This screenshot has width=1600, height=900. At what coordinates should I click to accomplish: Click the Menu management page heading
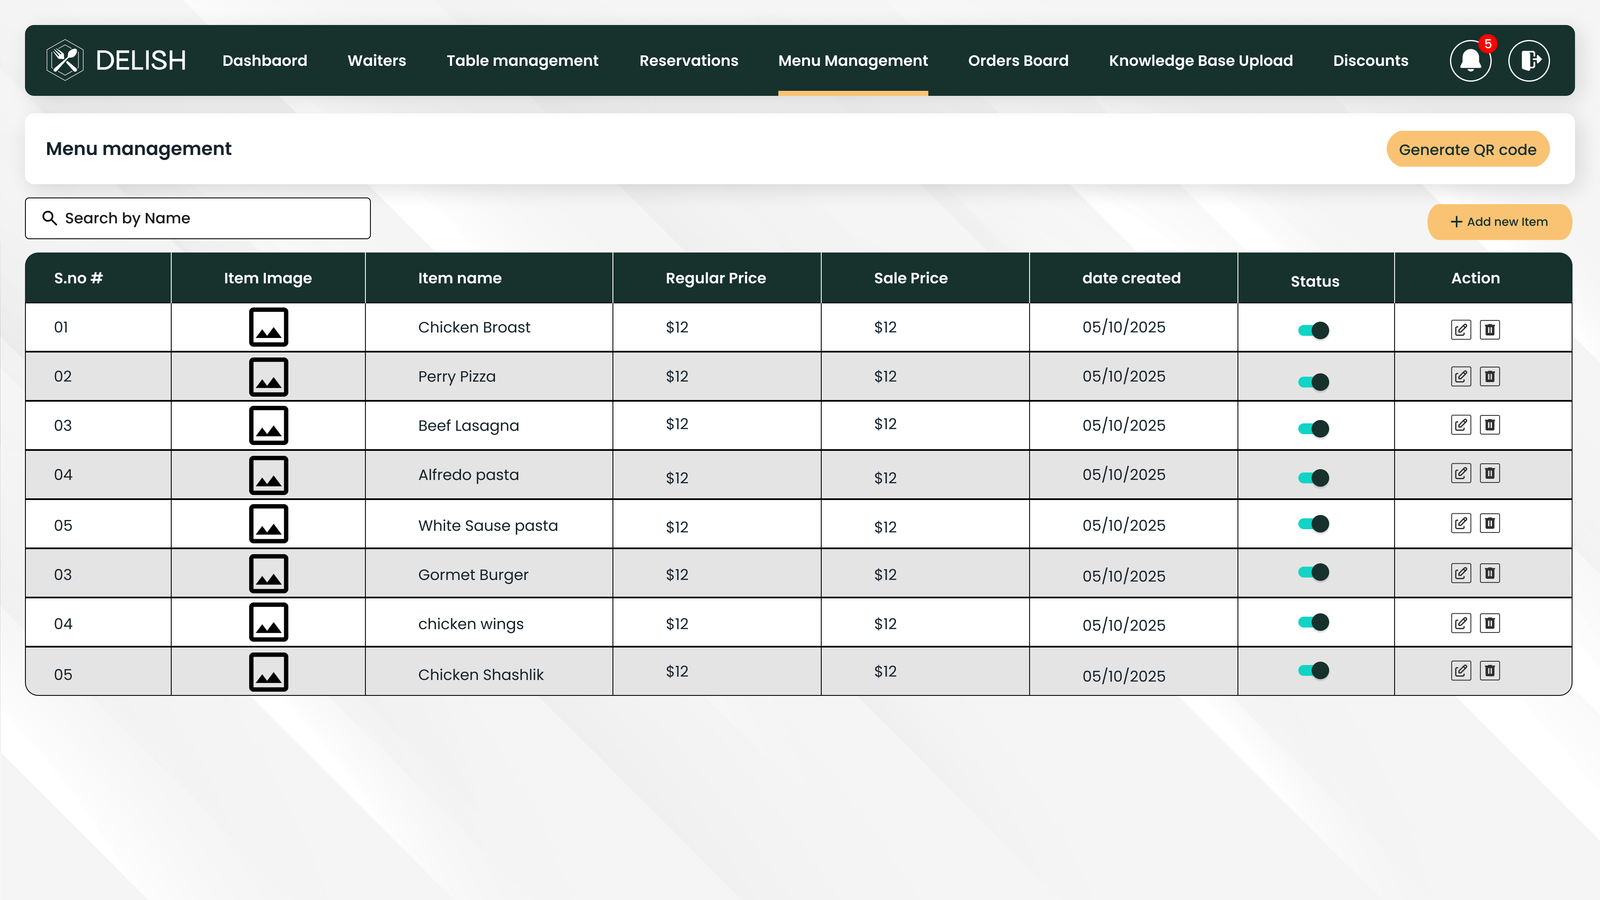[139, 149]
